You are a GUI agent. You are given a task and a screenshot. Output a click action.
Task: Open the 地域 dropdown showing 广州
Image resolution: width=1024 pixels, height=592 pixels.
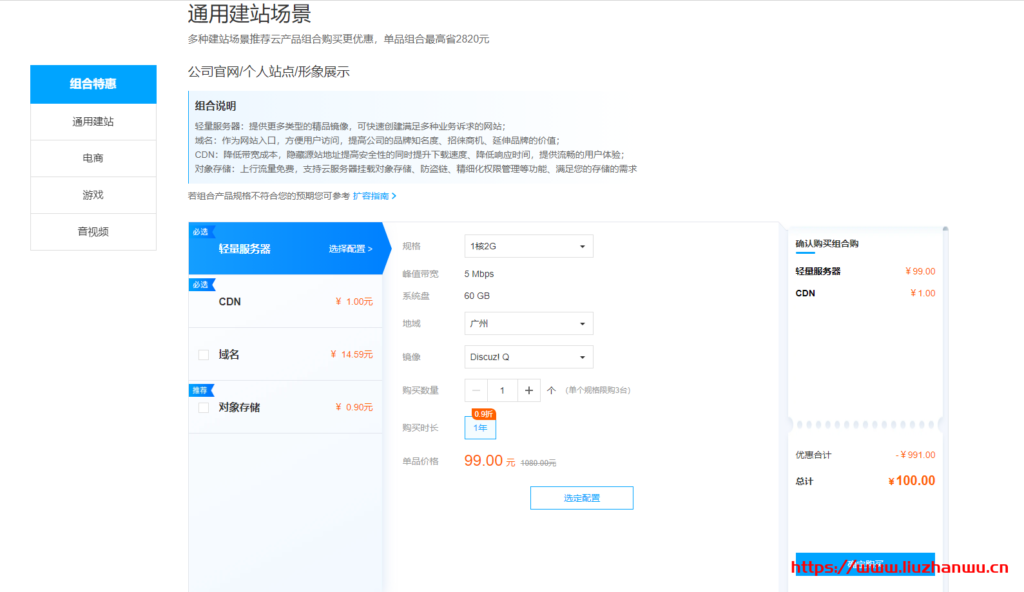[528, 323]
